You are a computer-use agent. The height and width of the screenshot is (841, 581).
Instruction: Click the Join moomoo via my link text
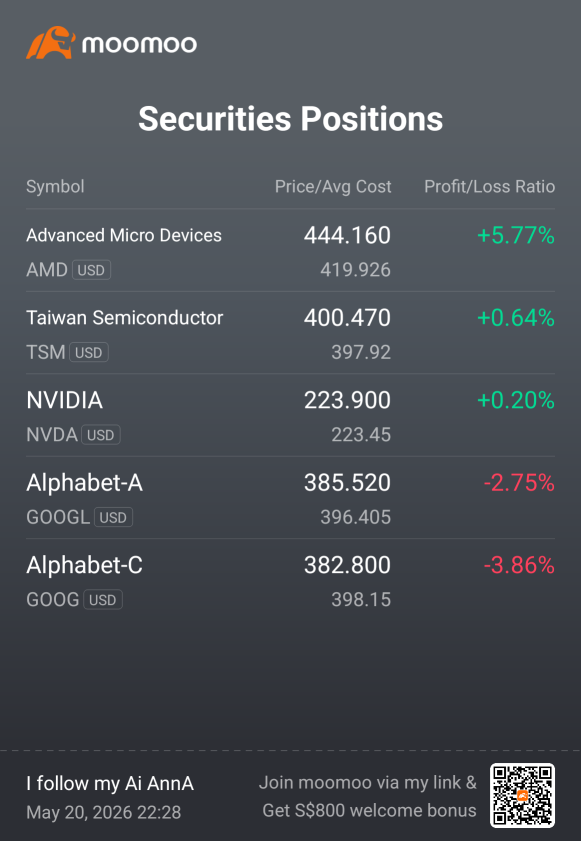(x=367, y=783)
